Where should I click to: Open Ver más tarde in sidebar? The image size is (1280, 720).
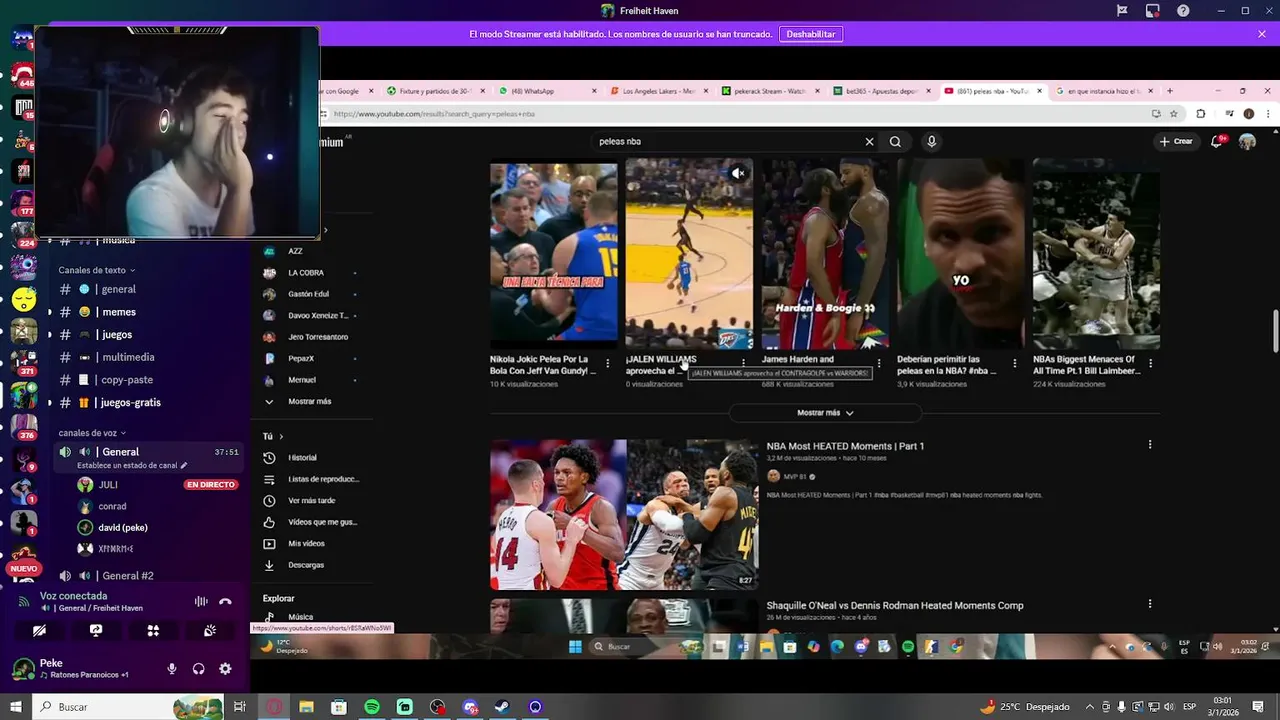310,501
